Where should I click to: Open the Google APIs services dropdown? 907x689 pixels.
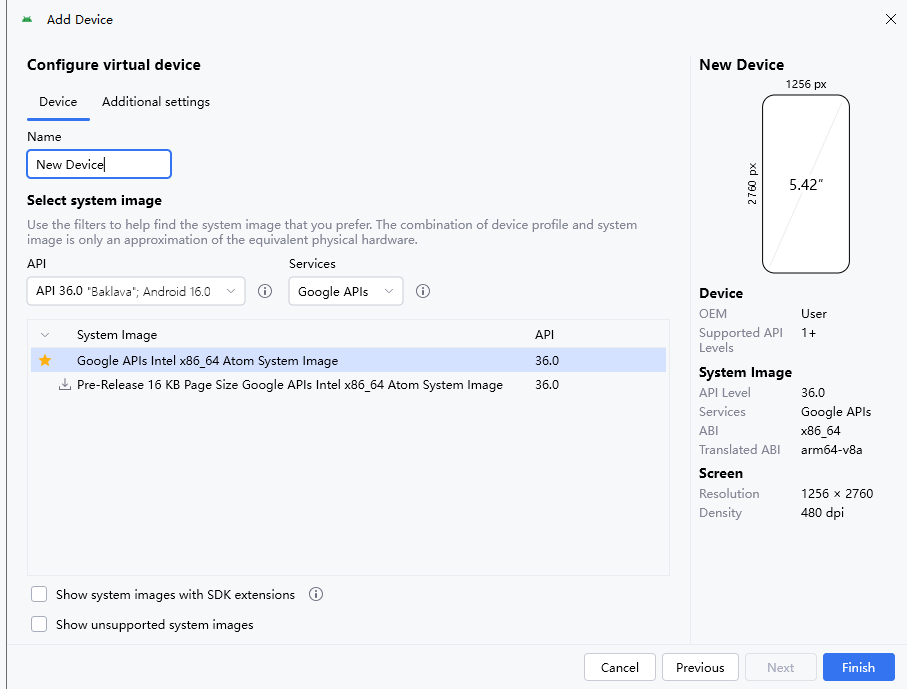tap(346, 291)
